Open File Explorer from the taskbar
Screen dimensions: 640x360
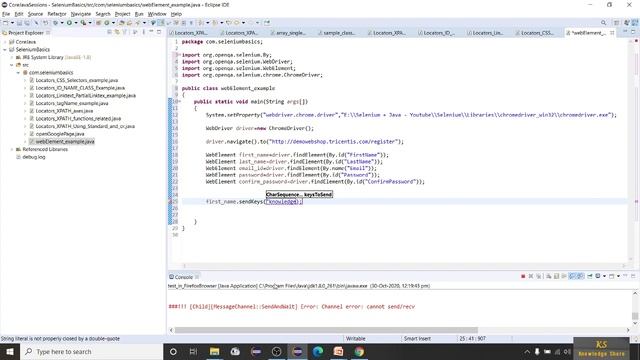coord(214,351)
